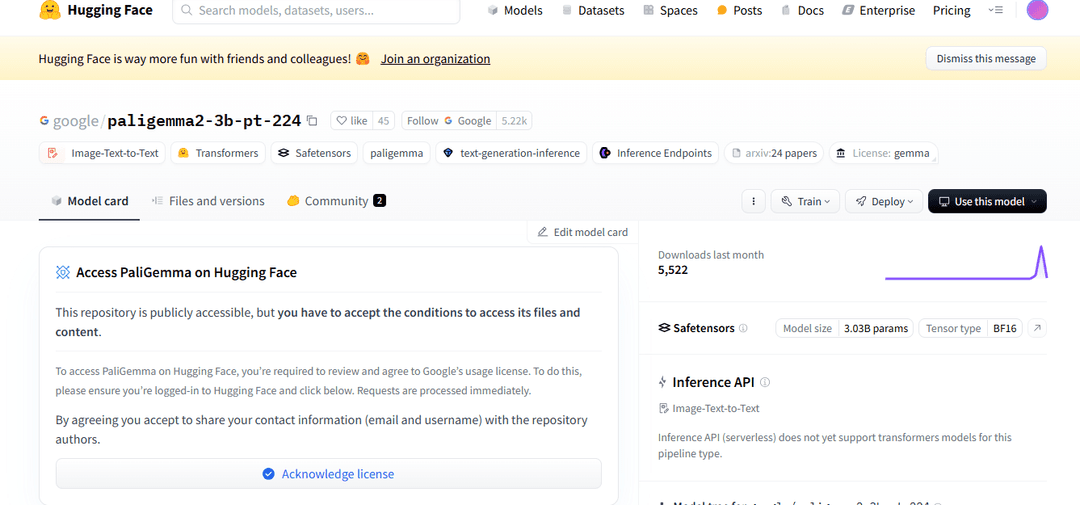Open the google organization link
1080x505 pixels.
[x=76, y=121]
